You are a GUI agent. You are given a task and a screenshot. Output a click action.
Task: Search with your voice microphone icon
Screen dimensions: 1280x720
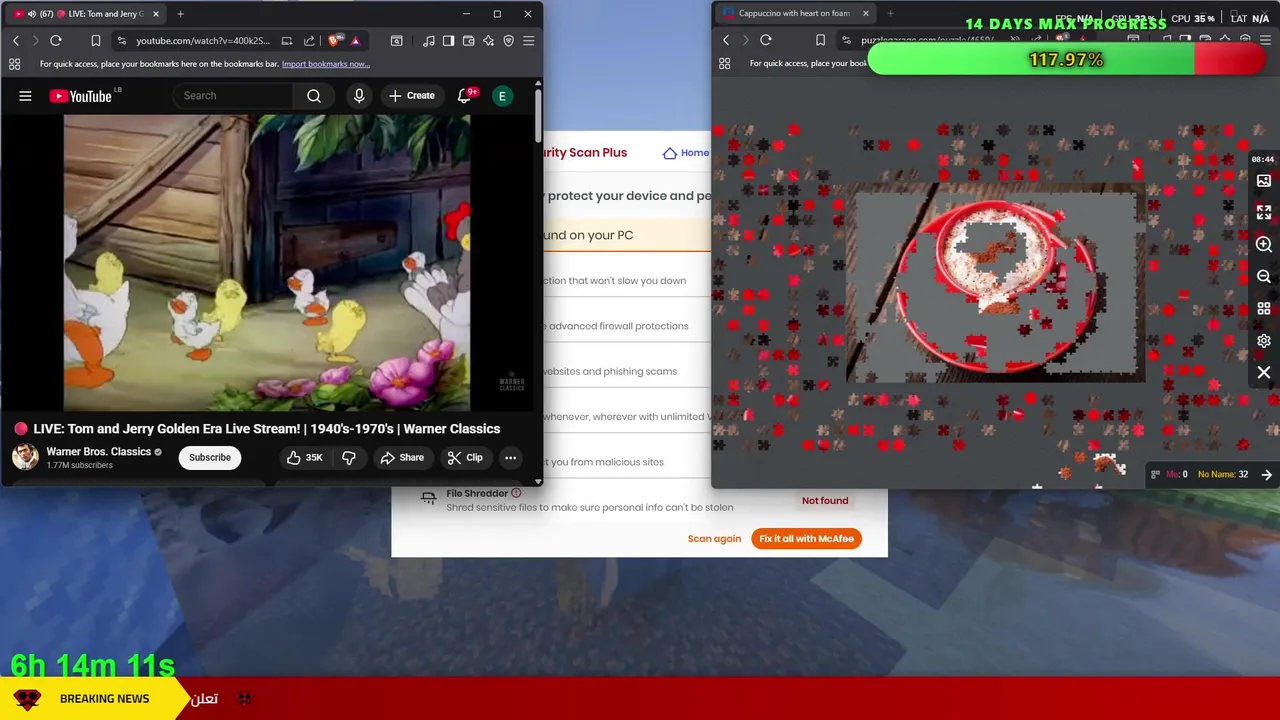tap(359, 96)
